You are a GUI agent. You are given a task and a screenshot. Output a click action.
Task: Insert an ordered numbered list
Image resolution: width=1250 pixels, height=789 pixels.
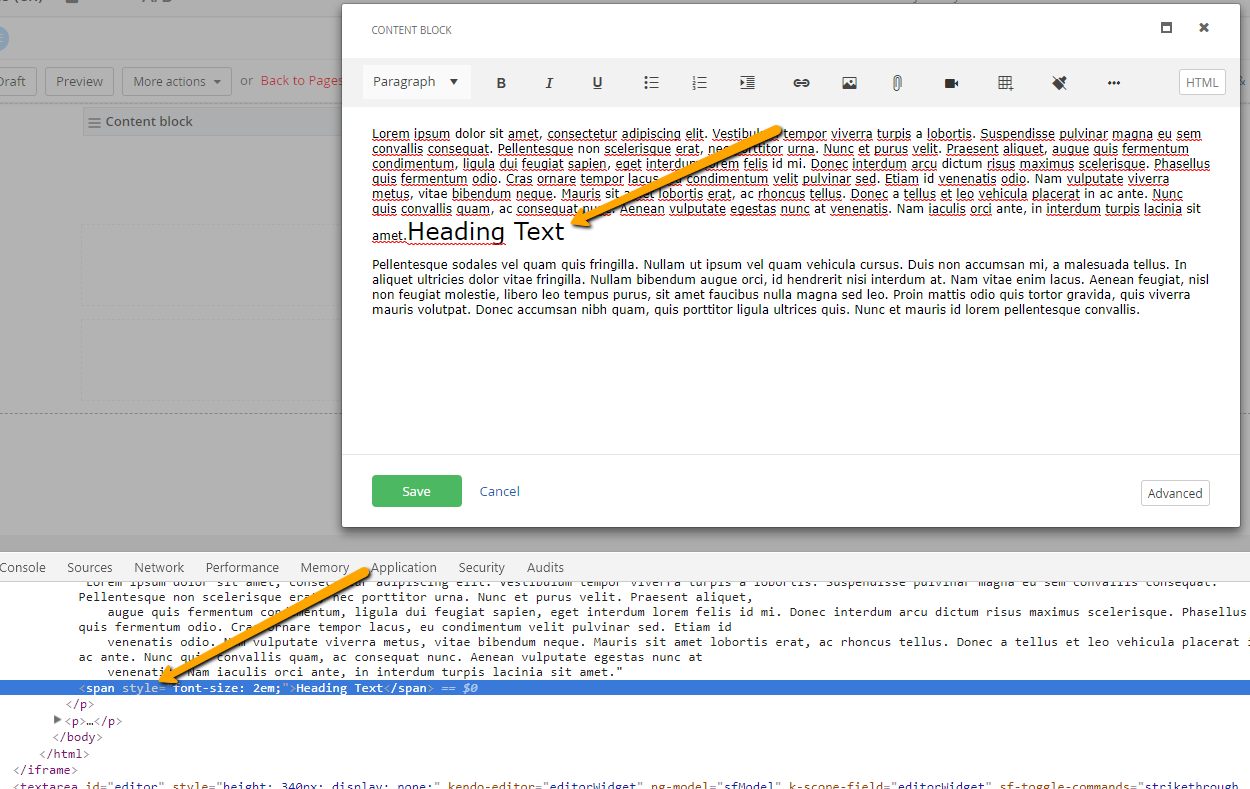tap(699, 83)
